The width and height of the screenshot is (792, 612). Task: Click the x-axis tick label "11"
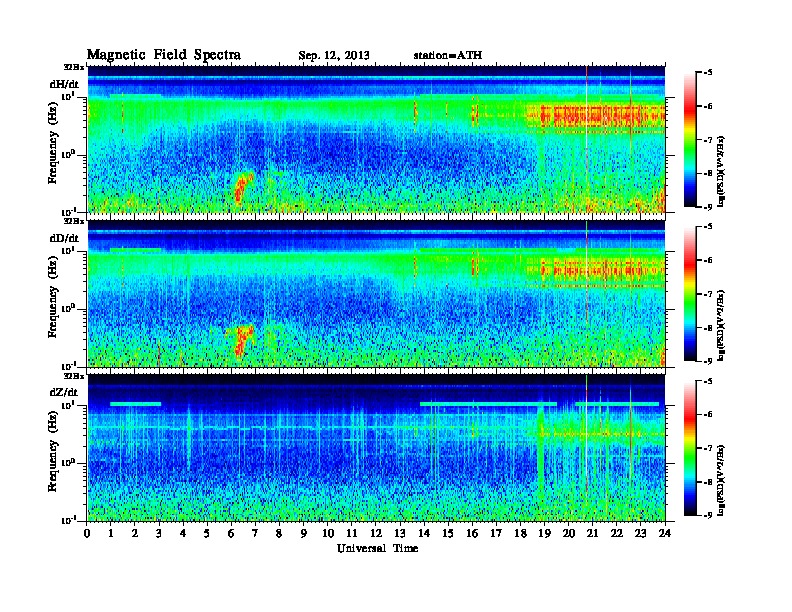pos(352,534)
